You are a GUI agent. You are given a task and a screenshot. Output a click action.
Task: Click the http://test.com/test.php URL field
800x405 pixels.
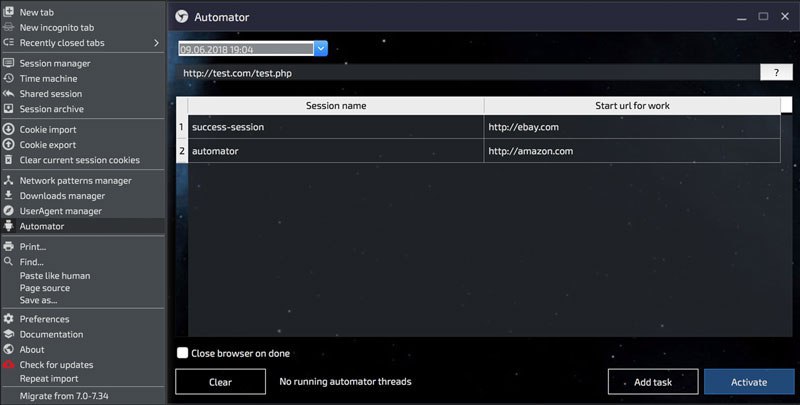468,73
